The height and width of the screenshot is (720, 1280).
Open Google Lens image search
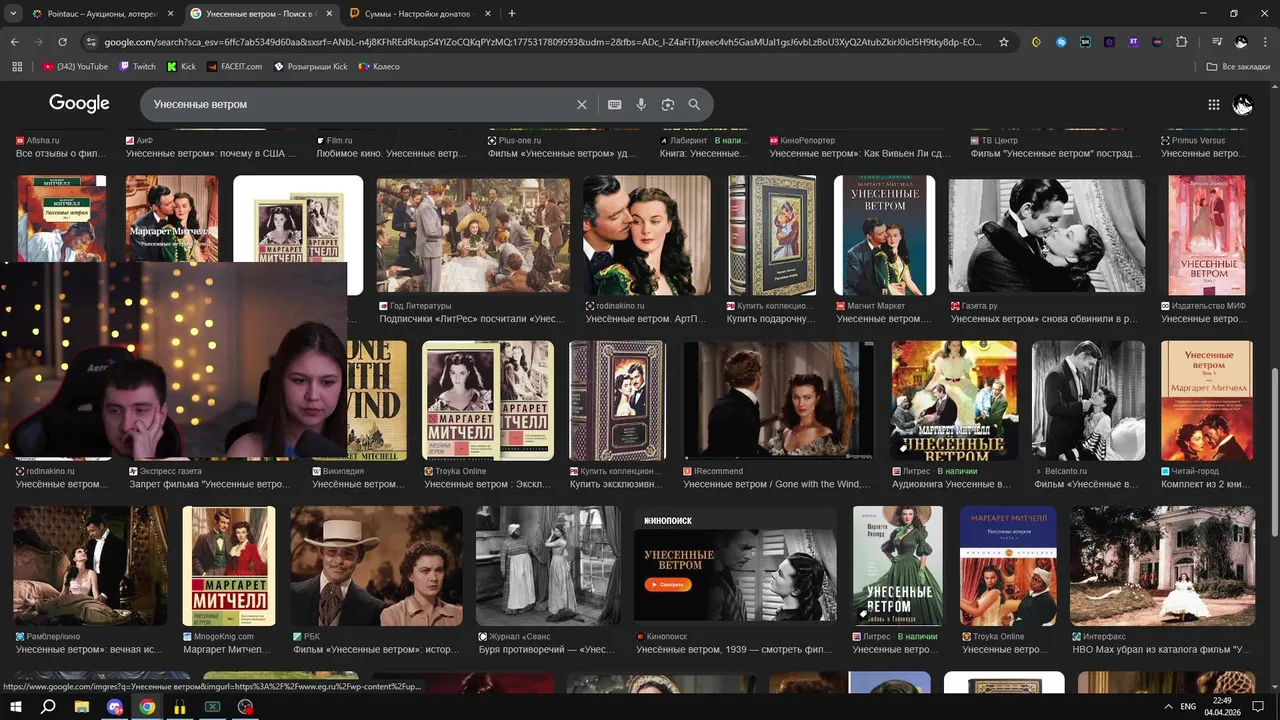pos(667,104)
